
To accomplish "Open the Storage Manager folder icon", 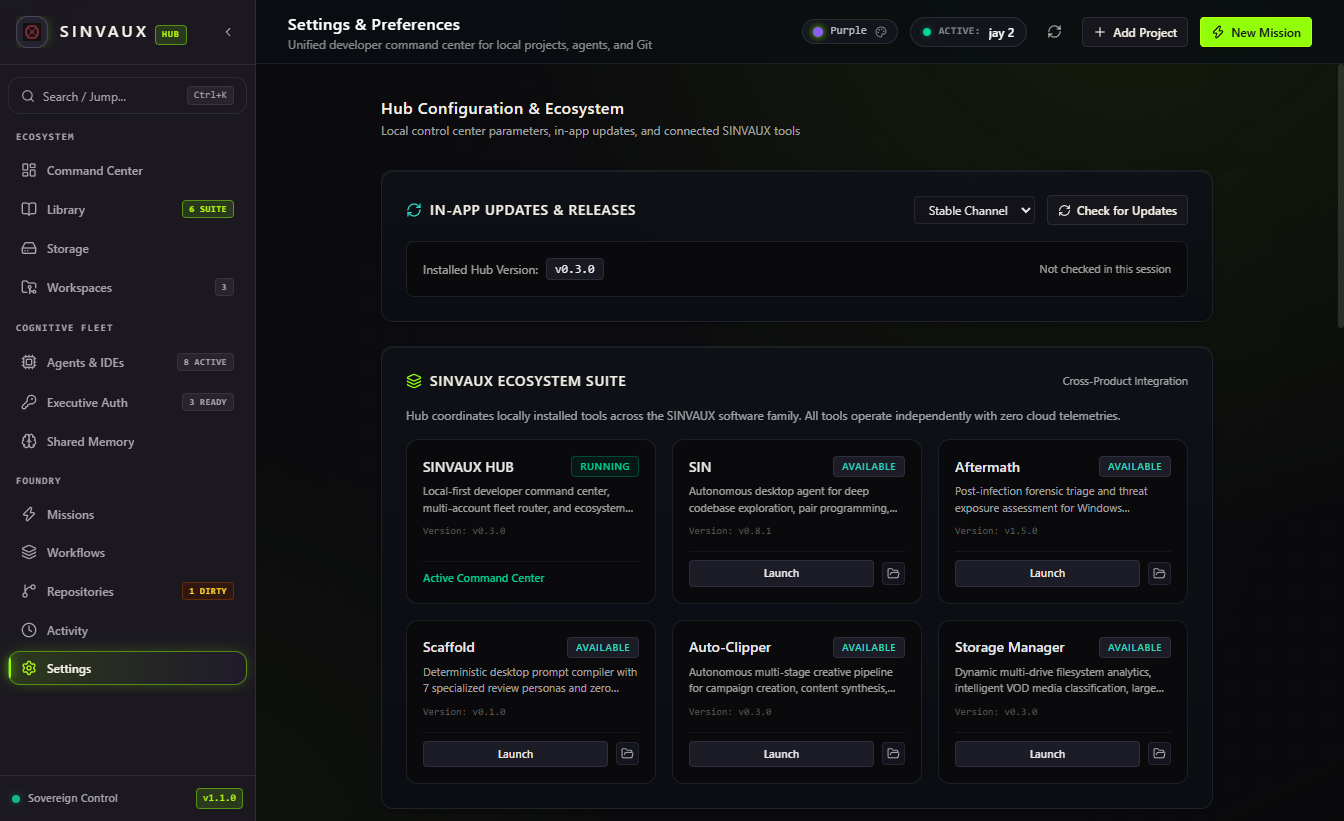I will pyautogui.click(x=1159, y=754).
